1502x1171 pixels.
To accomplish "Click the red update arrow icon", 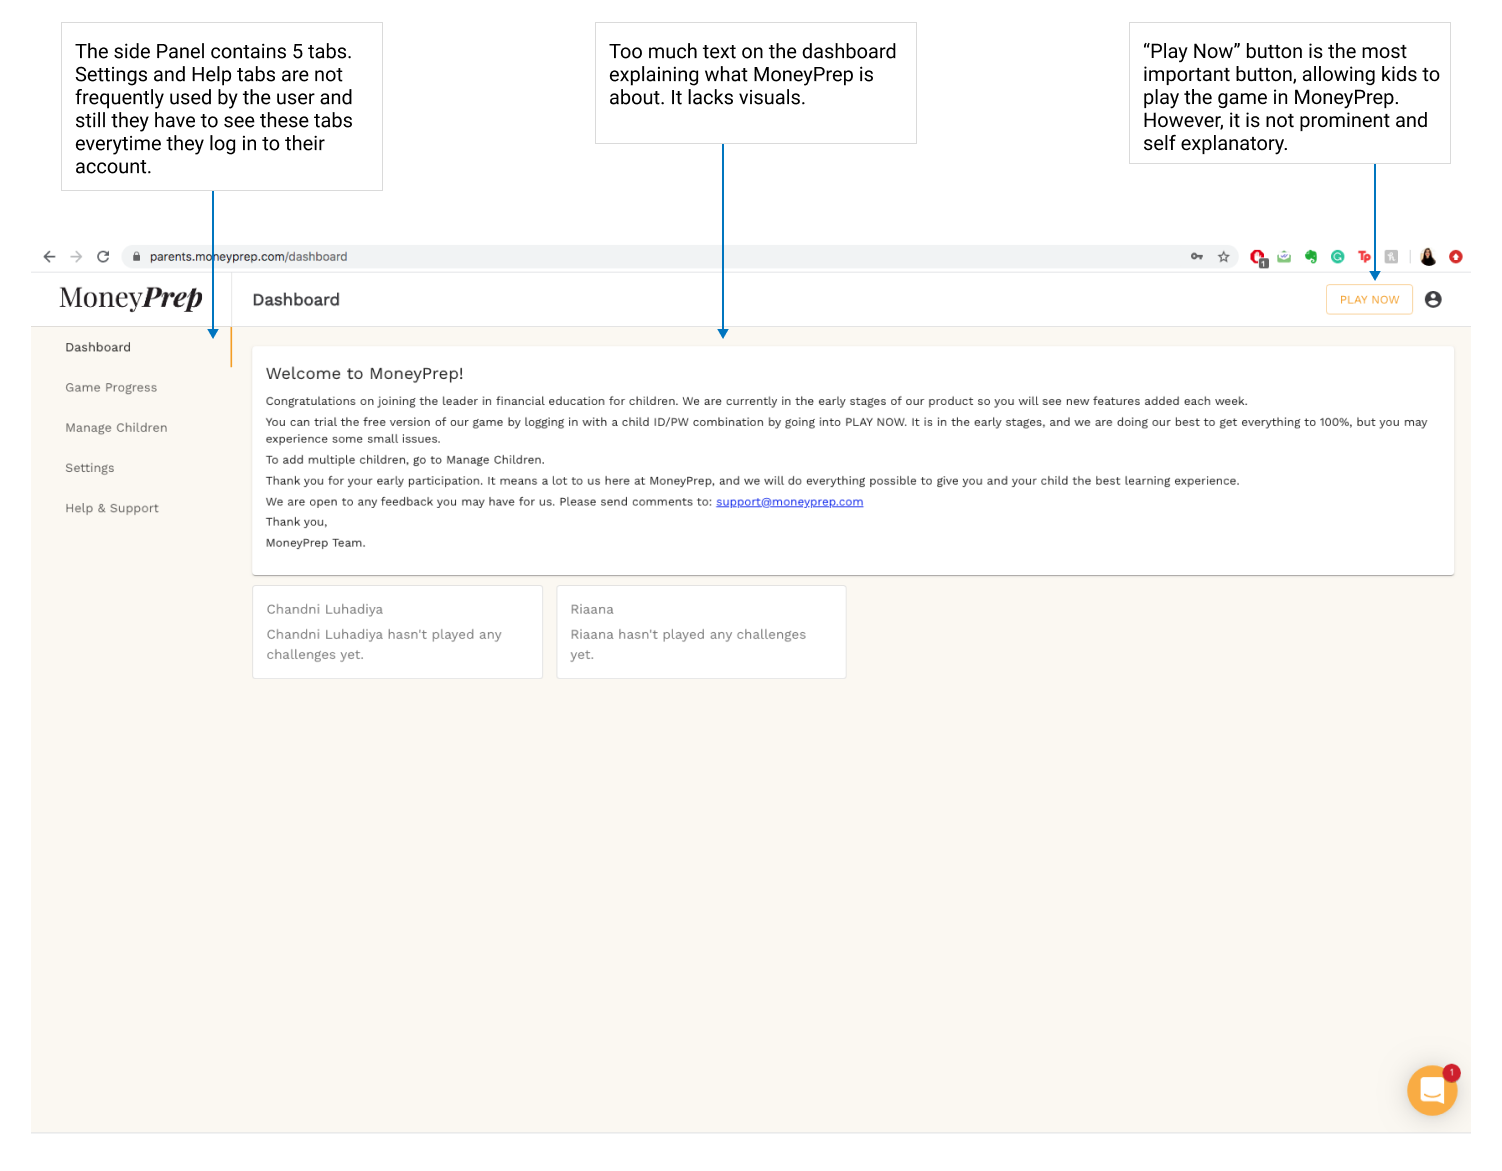I will [1456, 257].
